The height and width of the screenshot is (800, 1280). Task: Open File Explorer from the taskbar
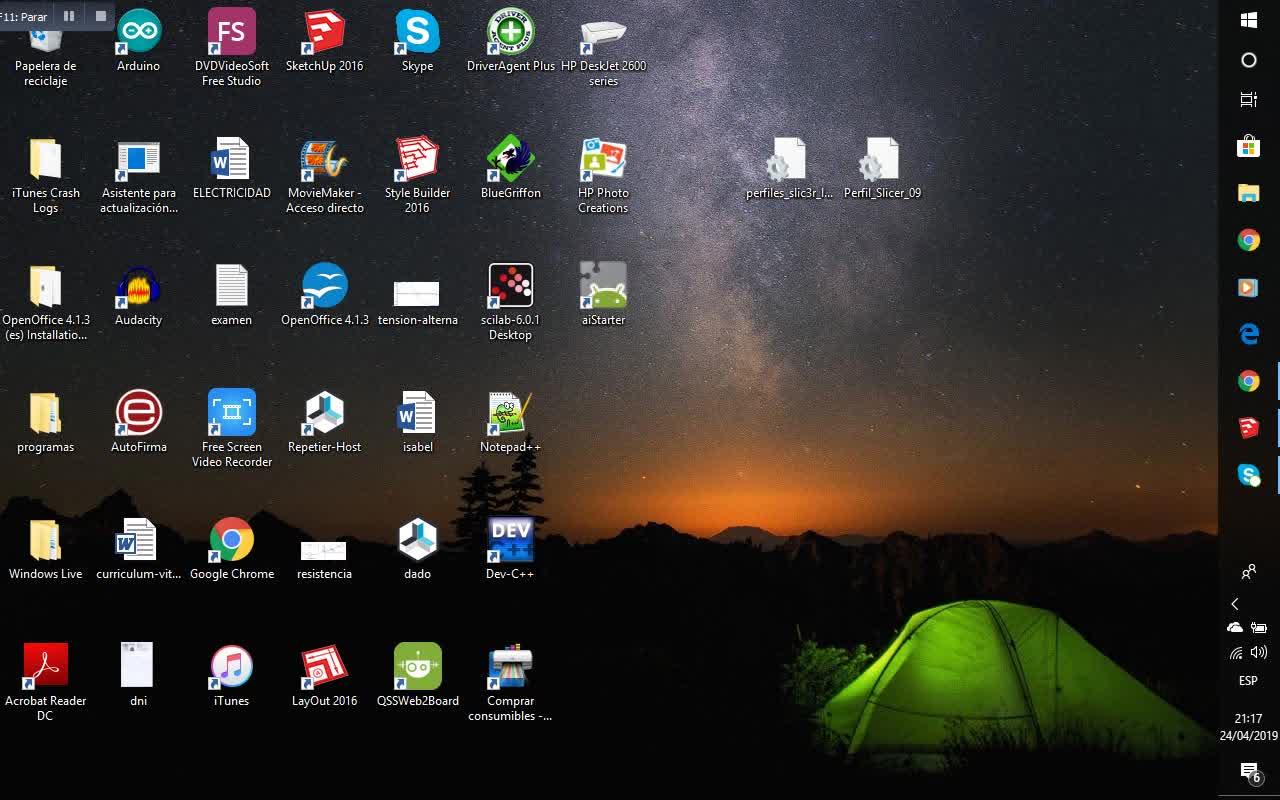tap(1249, 194)
